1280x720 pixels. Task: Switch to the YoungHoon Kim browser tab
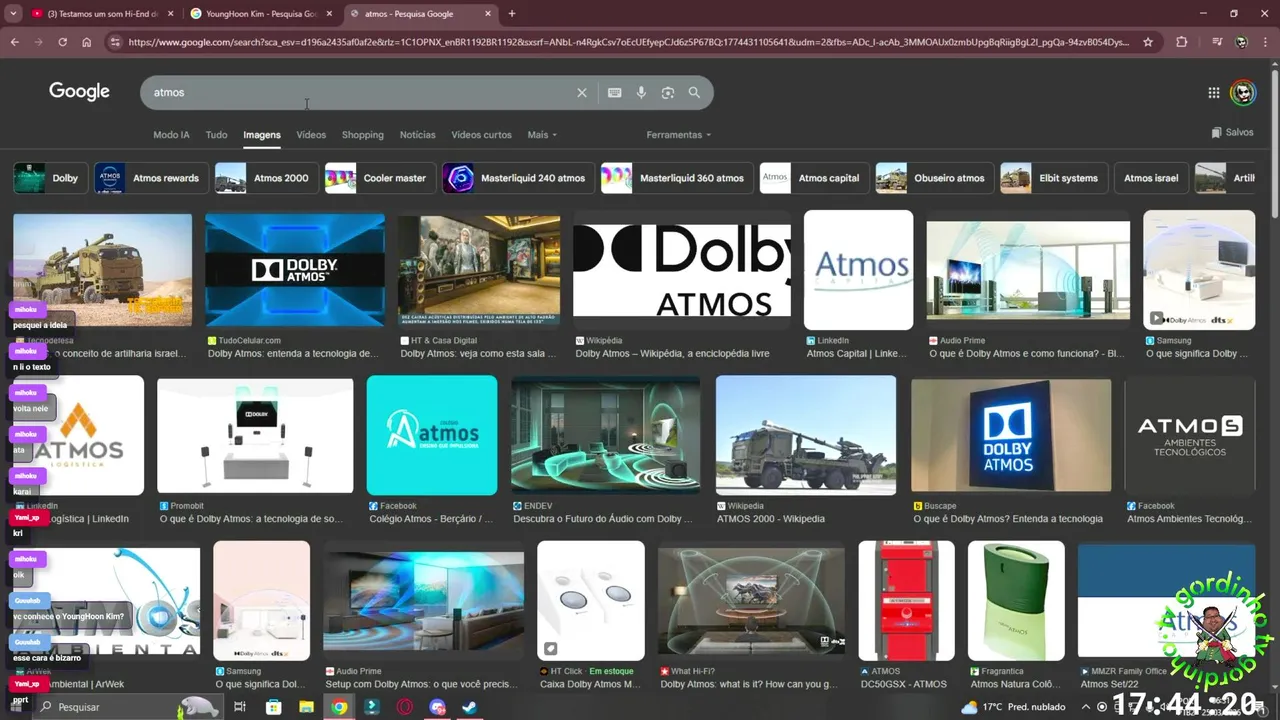tap(260, 14)
